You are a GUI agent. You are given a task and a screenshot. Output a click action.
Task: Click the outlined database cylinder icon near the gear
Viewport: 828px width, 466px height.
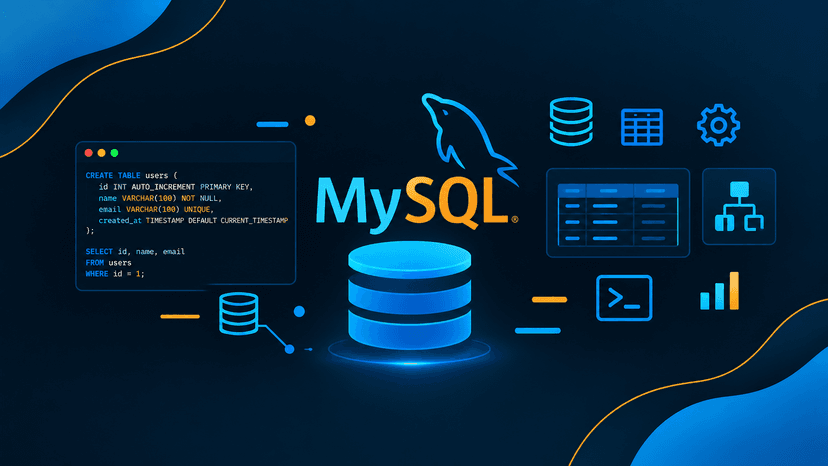[x=571, y=122]
